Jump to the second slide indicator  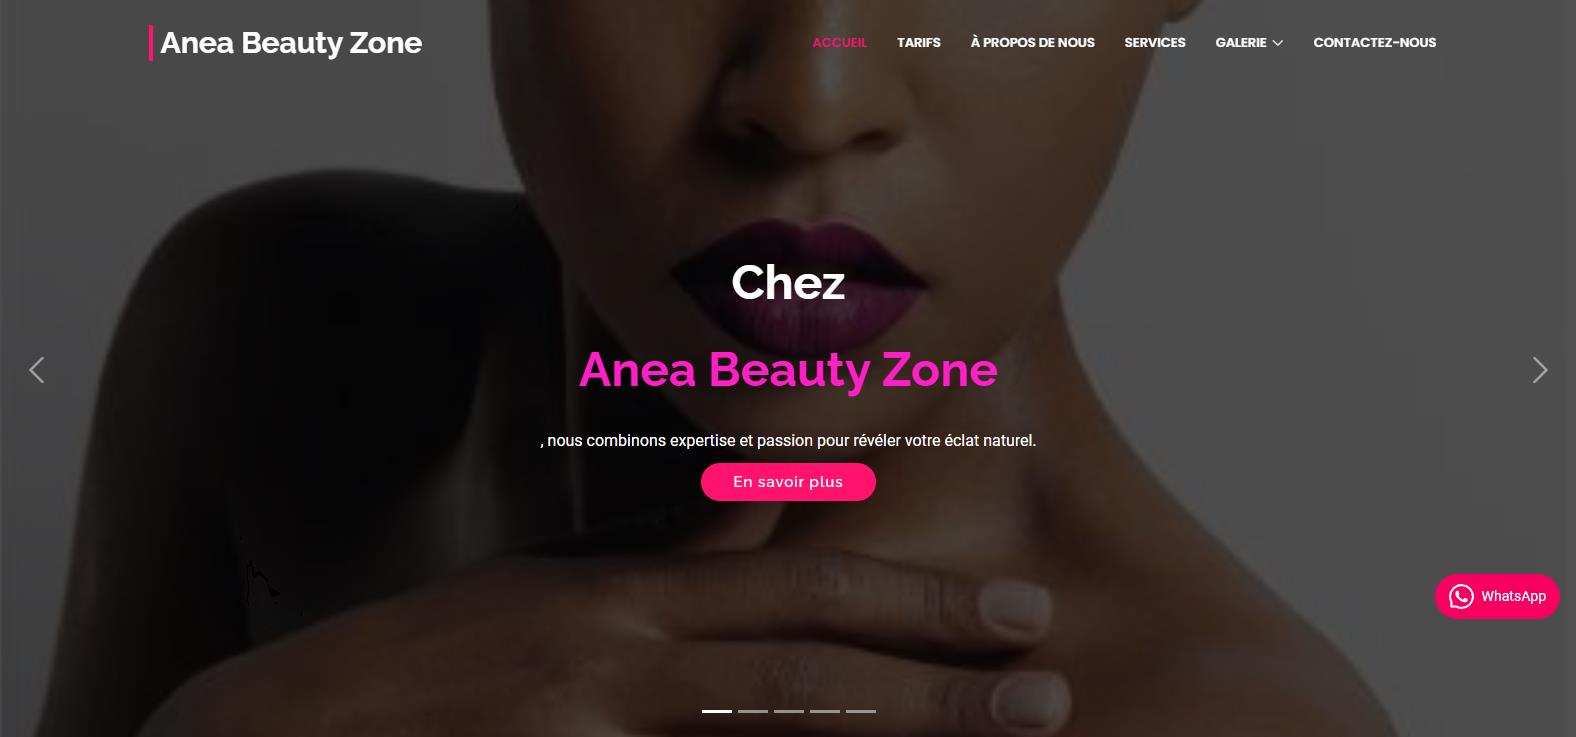[753, 711]
